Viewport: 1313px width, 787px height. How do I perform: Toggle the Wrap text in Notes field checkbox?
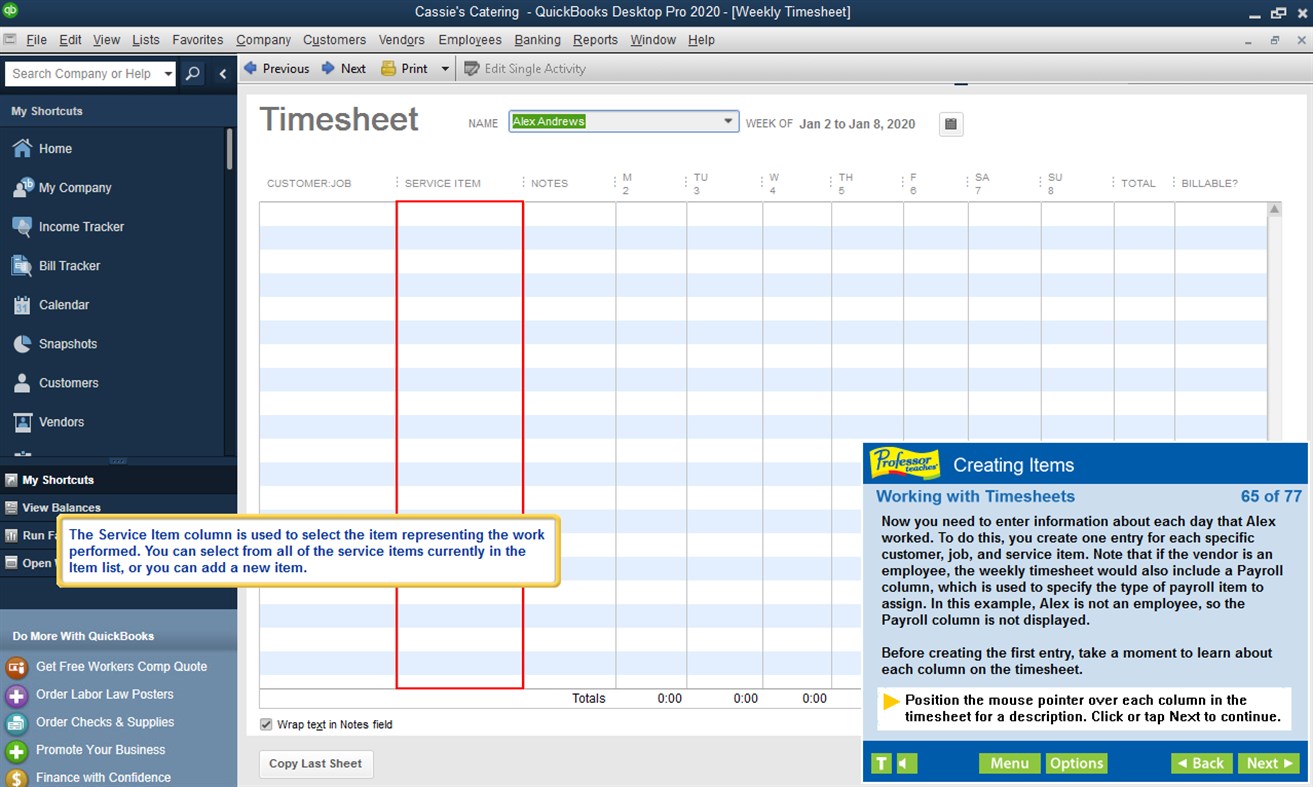coord(266,724)
